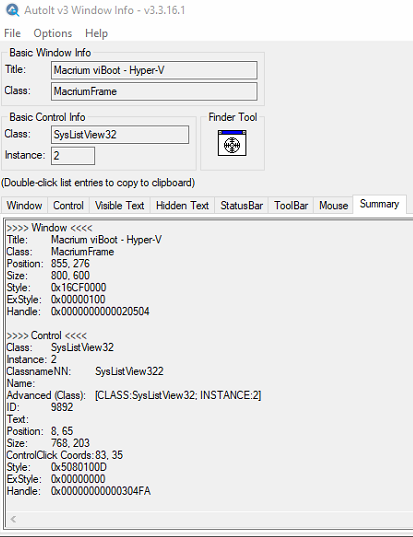Select the window ExStyle line 0x00000100
Screen dimensions: 413x537
(x=56, y=300)
